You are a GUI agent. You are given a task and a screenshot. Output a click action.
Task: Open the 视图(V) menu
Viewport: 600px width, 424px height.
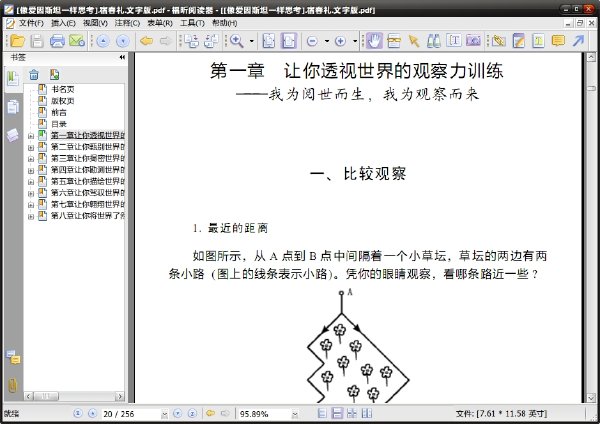click(96, 23)
